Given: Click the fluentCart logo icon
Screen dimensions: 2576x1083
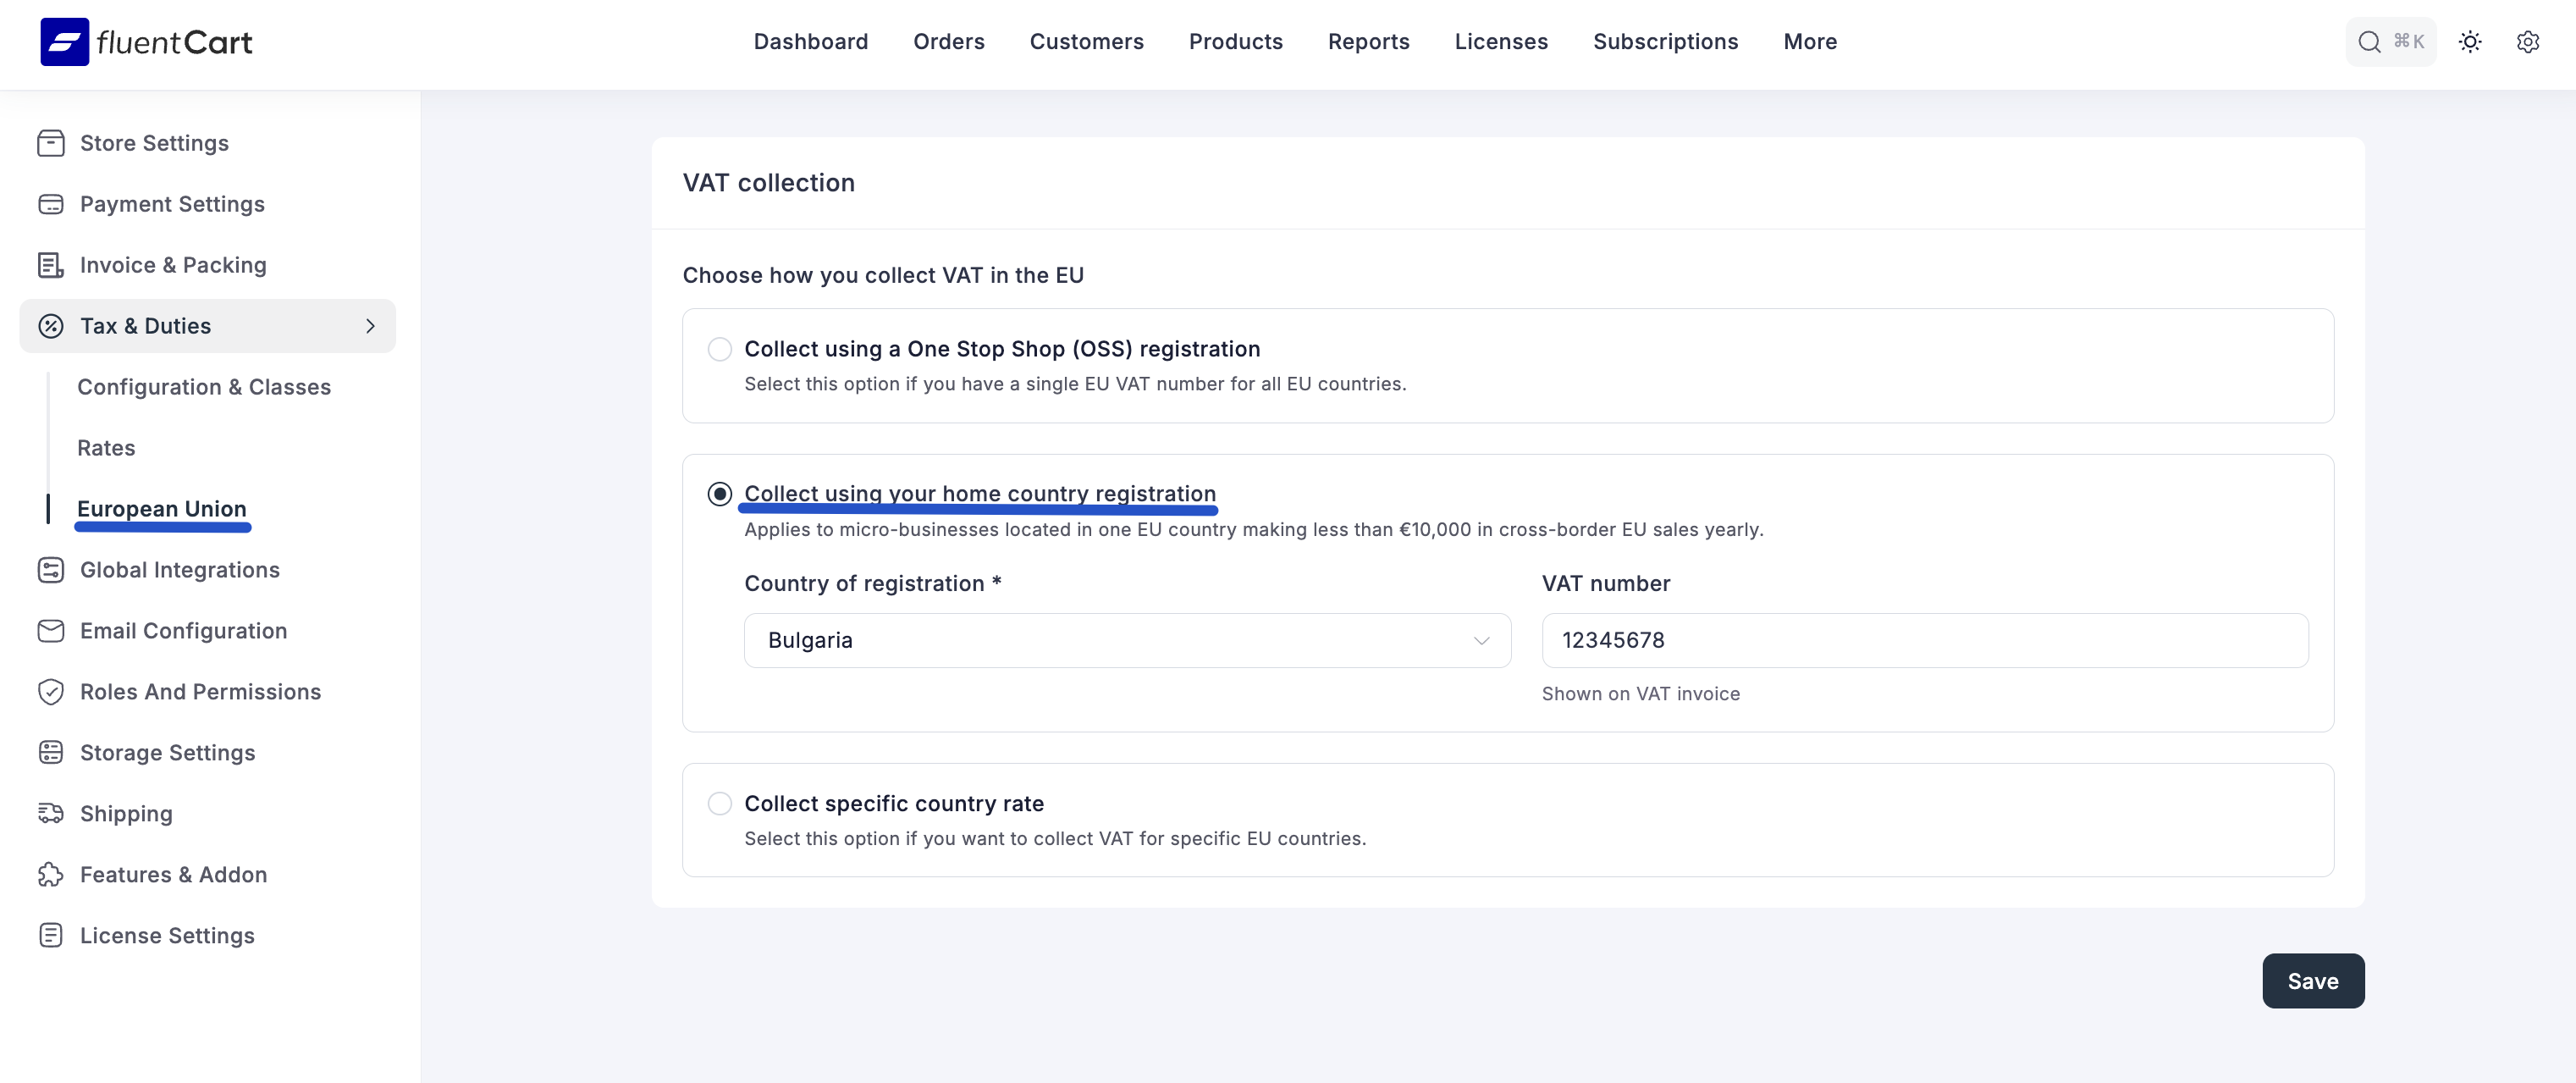Looking at the screenshot, I should (x=64, y=42).
